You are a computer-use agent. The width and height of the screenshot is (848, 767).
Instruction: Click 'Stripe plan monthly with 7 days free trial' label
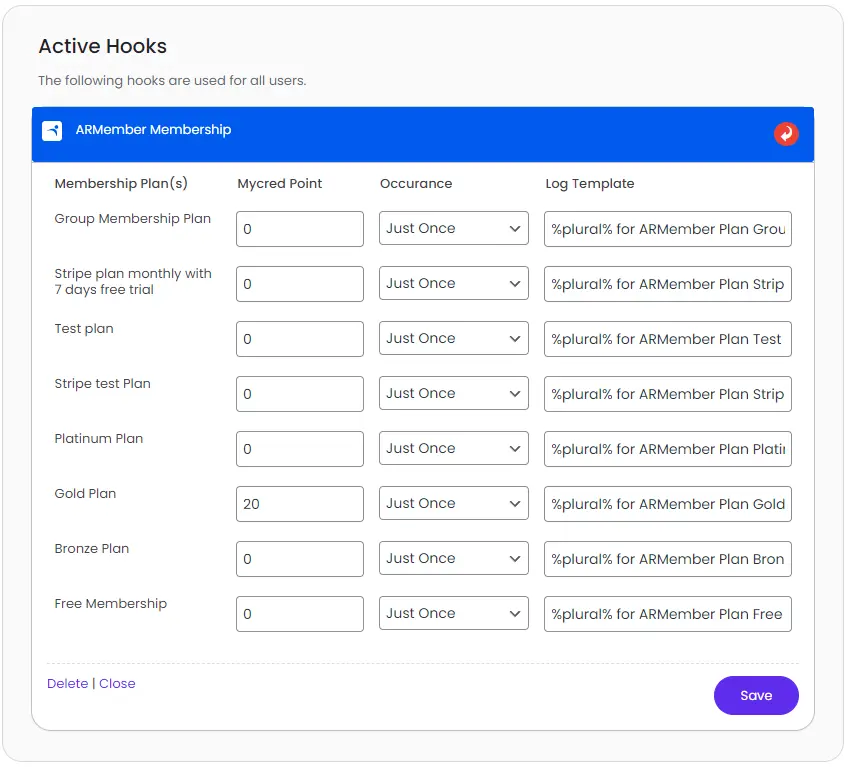click(133, 282)
